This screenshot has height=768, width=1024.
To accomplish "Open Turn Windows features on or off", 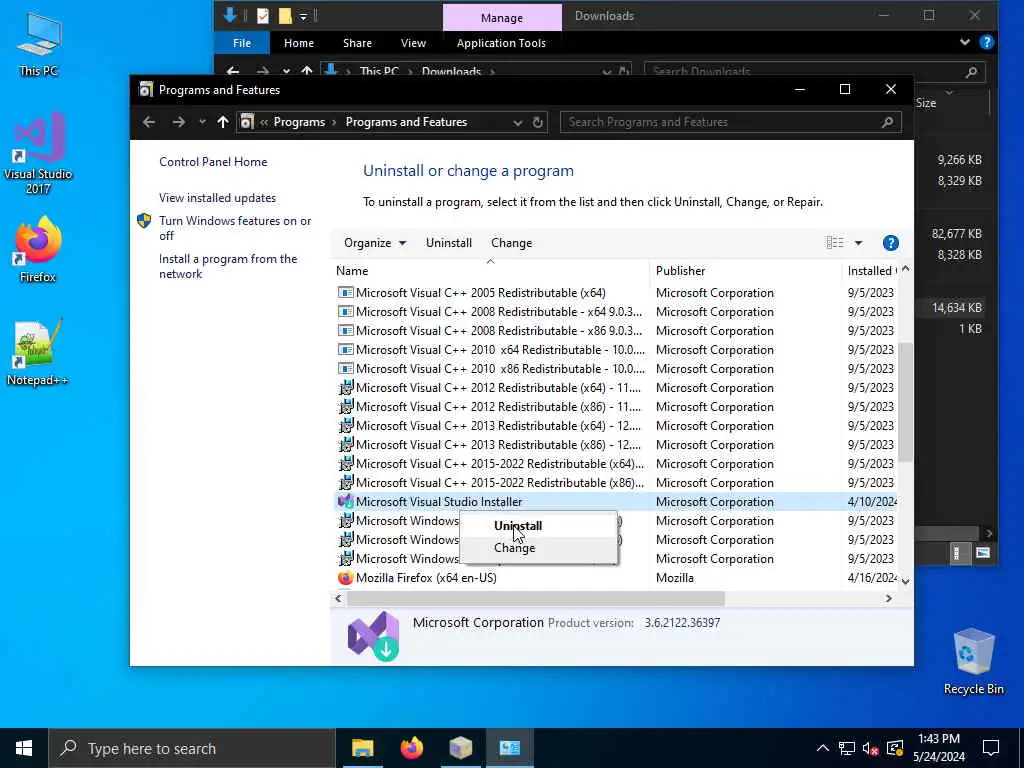I will point(235,228).
